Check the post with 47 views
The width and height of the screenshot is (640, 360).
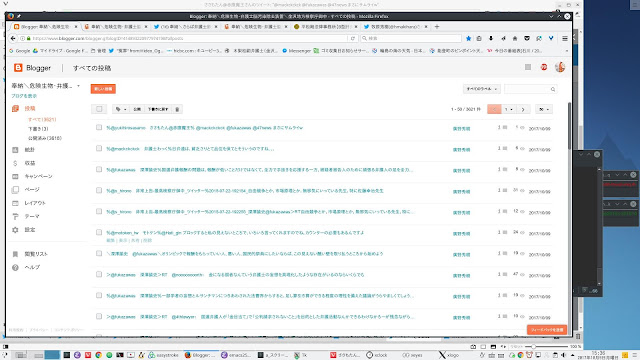(x=99, y=274)
